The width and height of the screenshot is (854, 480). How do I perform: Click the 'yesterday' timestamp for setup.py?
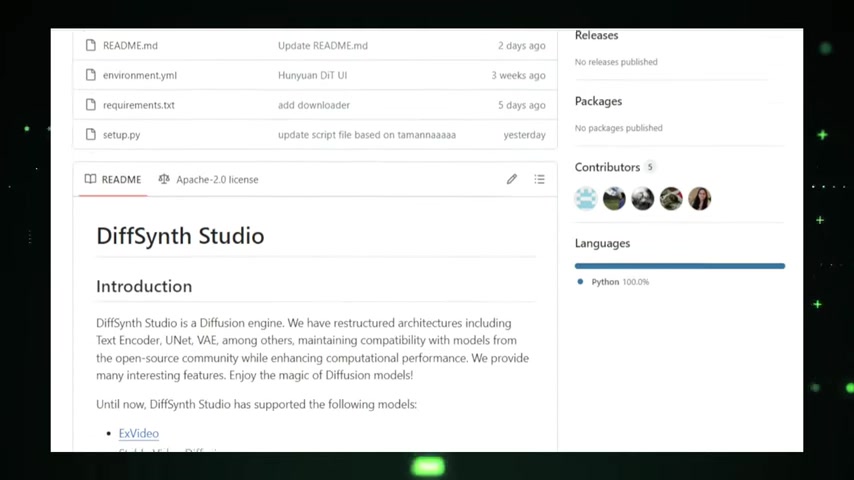pos(524,135)
